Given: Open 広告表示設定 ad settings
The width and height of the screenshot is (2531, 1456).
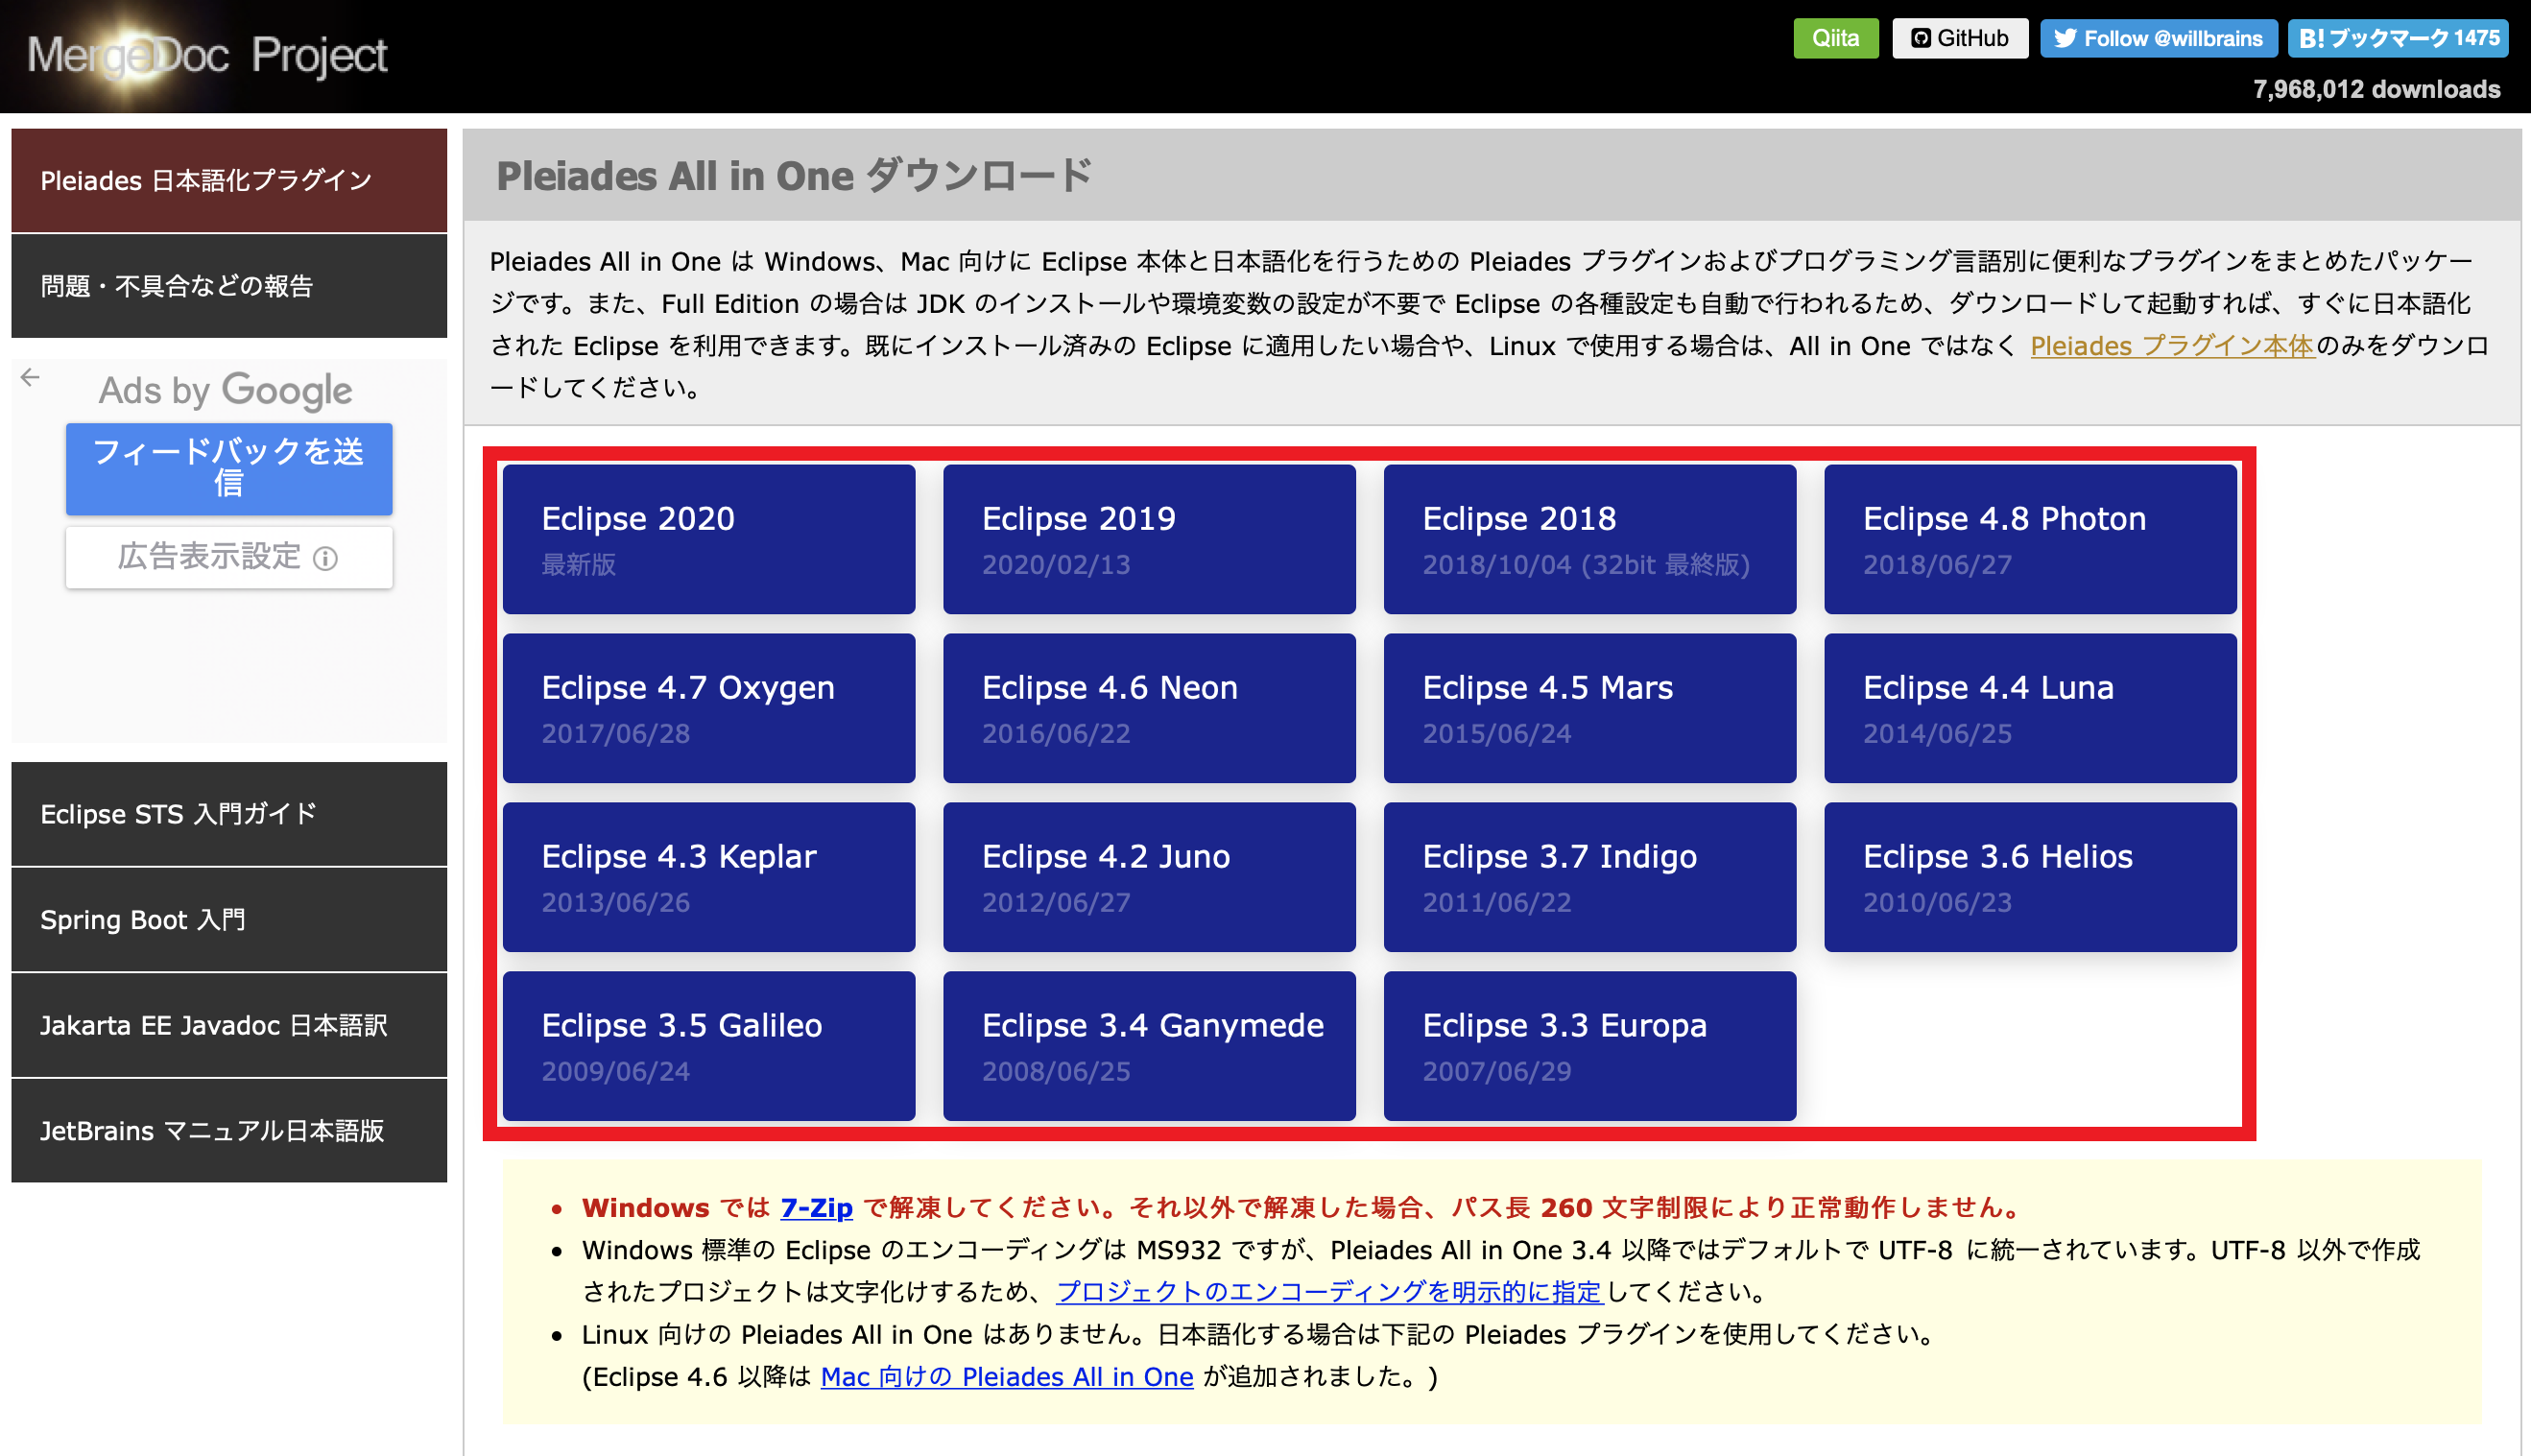Looking at the screenshot, I should 229,557.
